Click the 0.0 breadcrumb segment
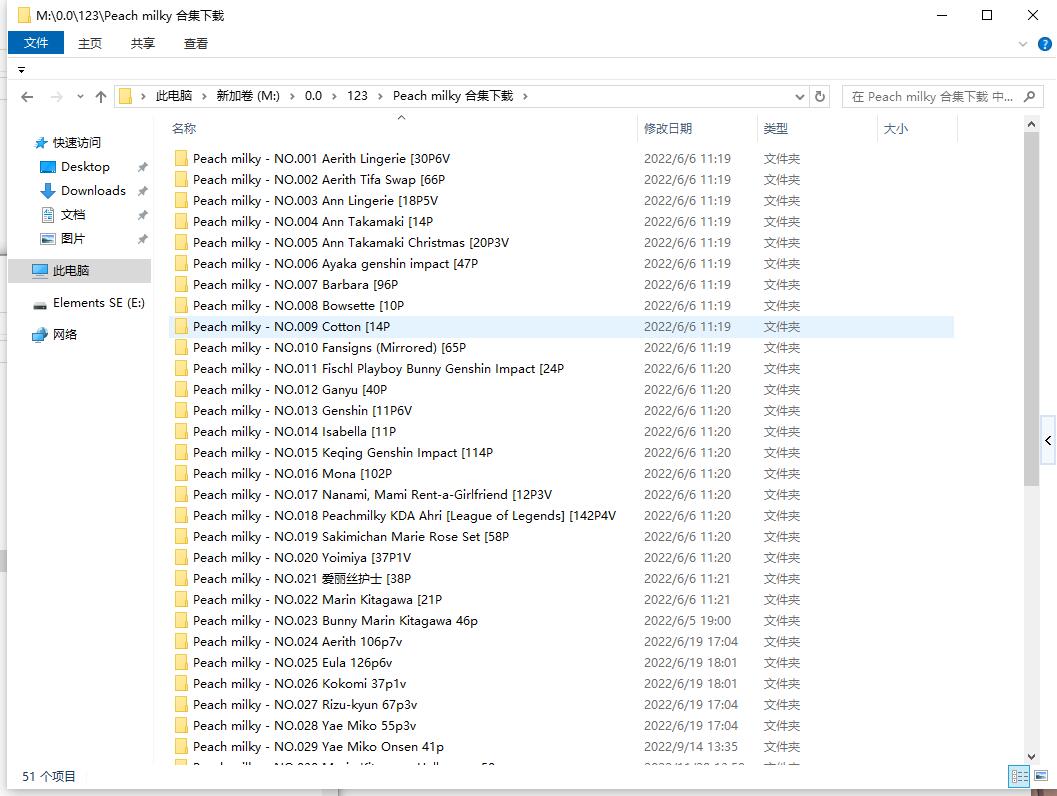The image size is (1057, 796). coord(313,96)
